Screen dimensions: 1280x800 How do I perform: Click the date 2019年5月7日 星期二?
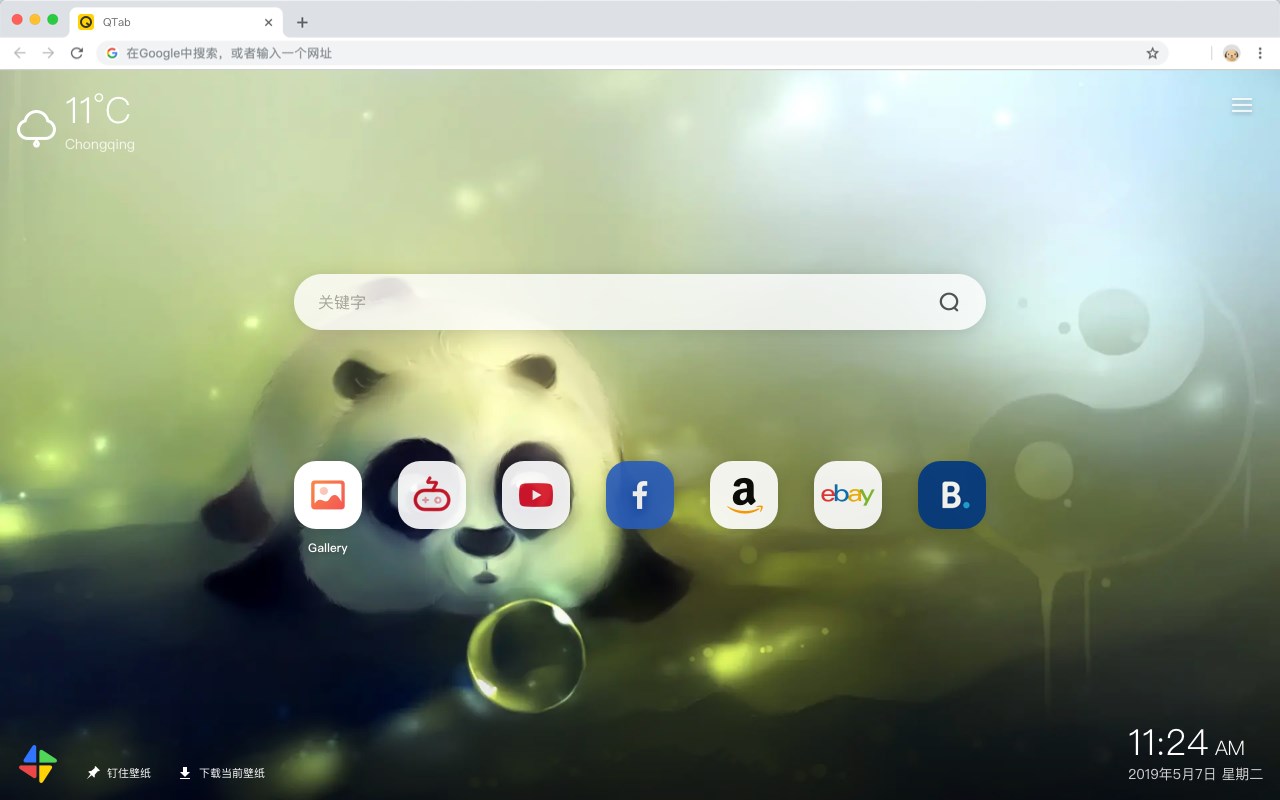pyautogui.click(x=1195, y=774)
